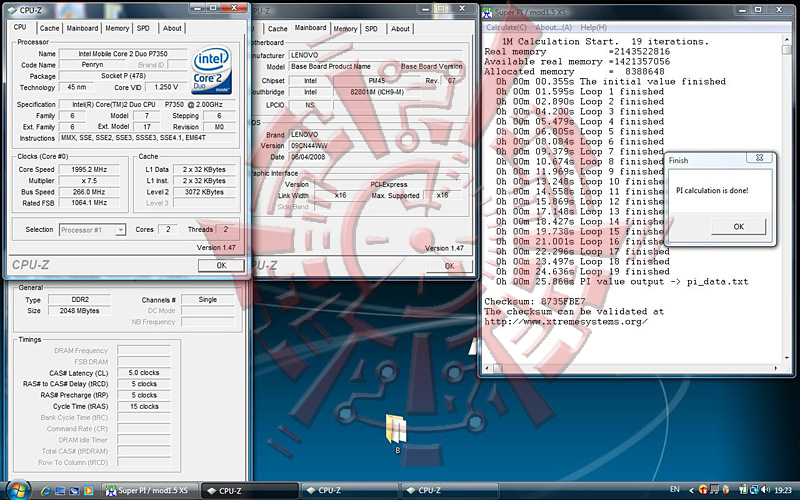Click Multiplier value x 7.5

(89, 181)
